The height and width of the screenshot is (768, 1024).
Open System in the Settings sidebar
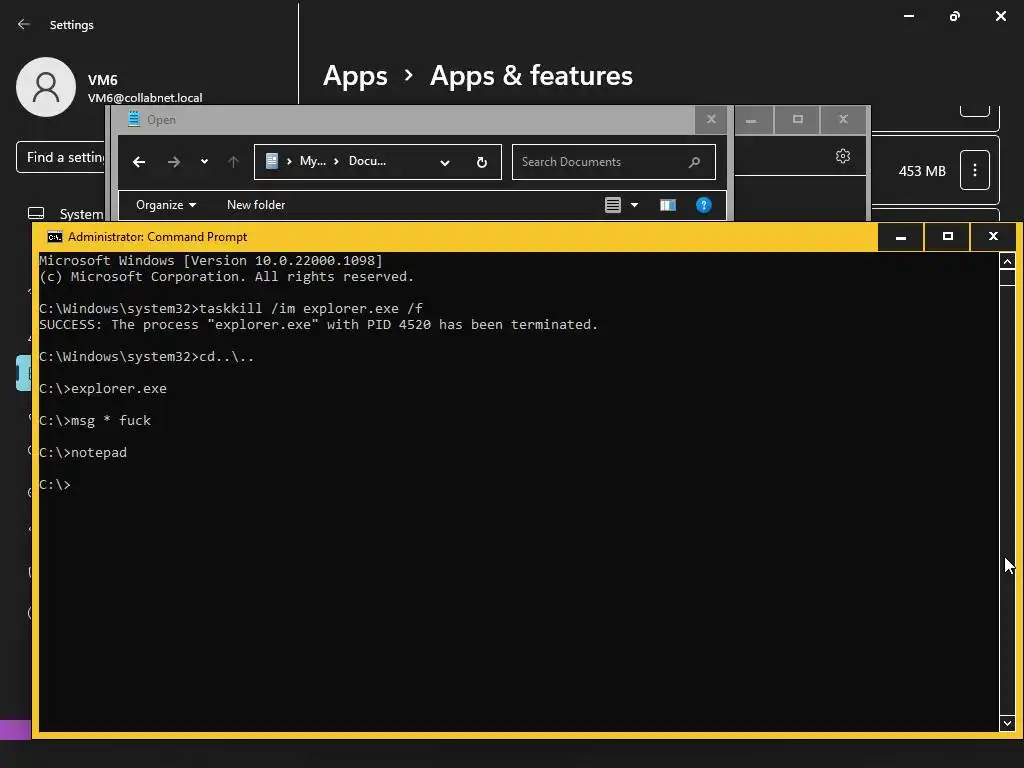[65, 214]
